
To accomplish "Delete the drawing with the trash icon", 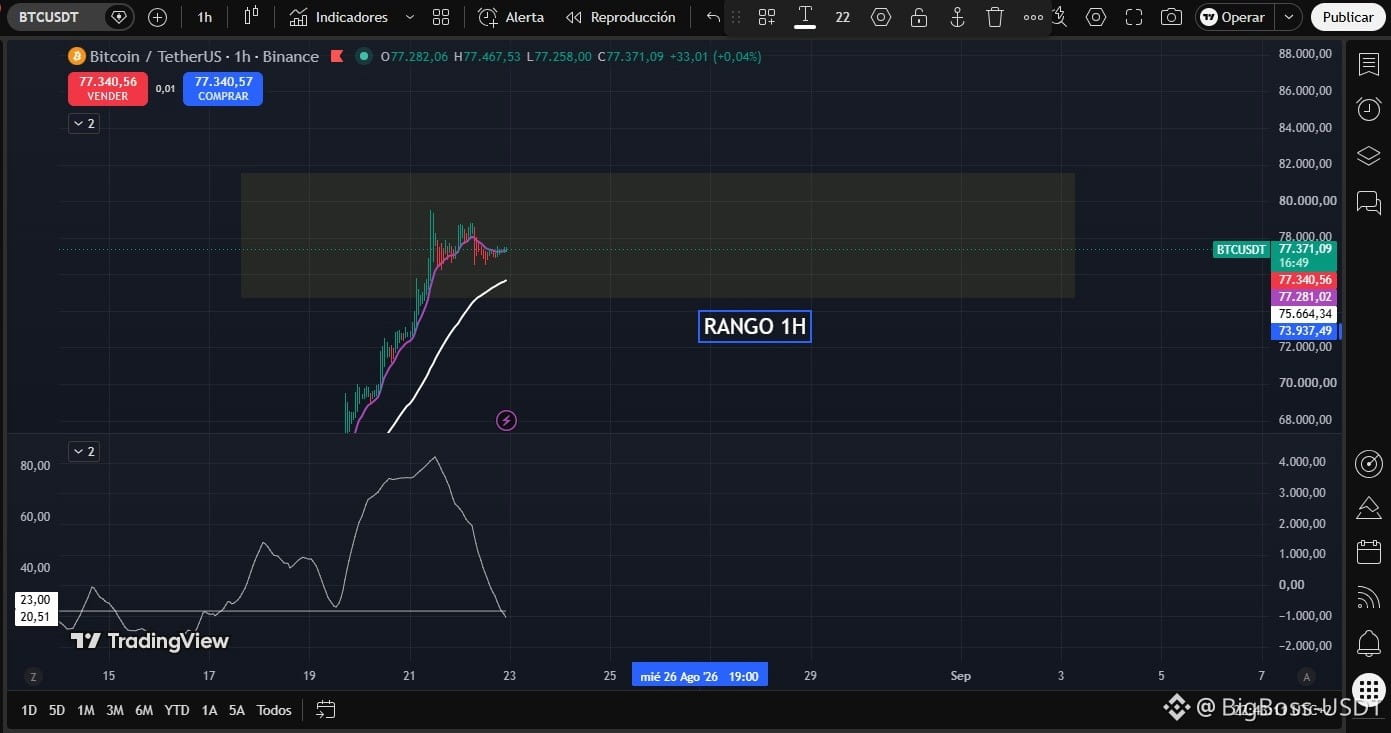I will (x=995, y=17).
